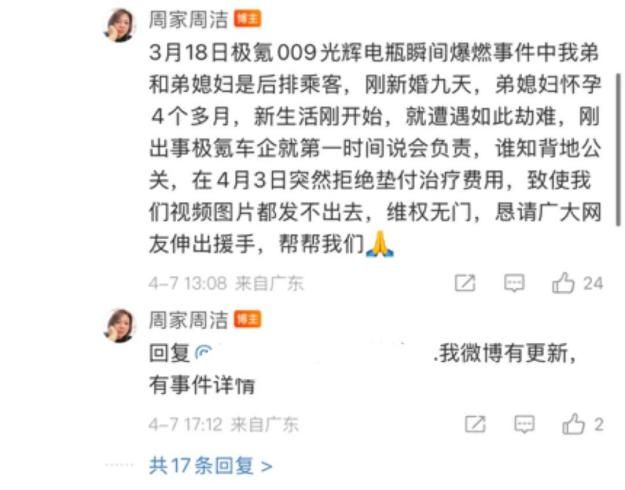Click the 4-7 17:12 来自广东 label
This screenshot has height=490, width=625.
tap(224, 424)
